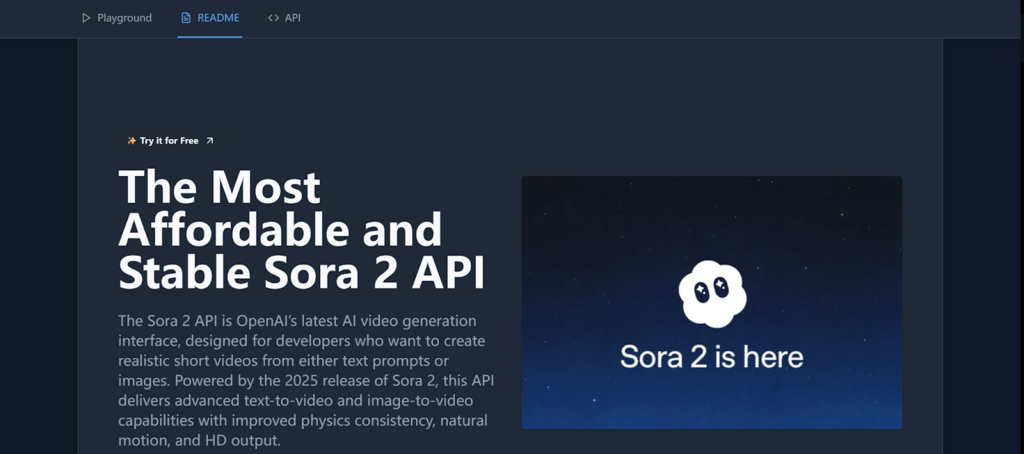1024x454 pixels.
Task: Click the external arrow icon after Try it for Free
Action: point(209,141)
